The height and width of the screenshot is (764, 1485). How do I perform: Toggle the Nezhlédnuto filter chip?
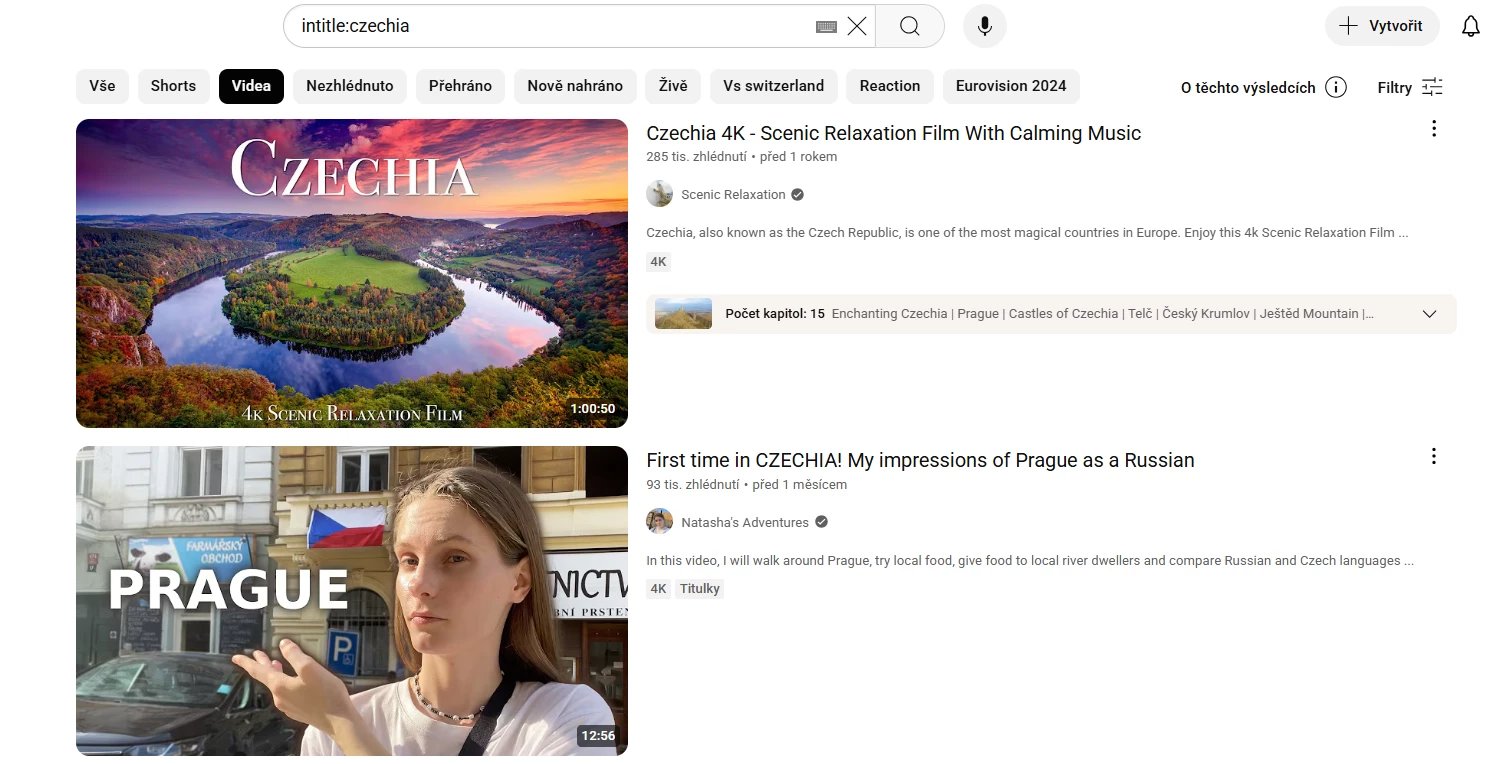click(x=350, y=86)
